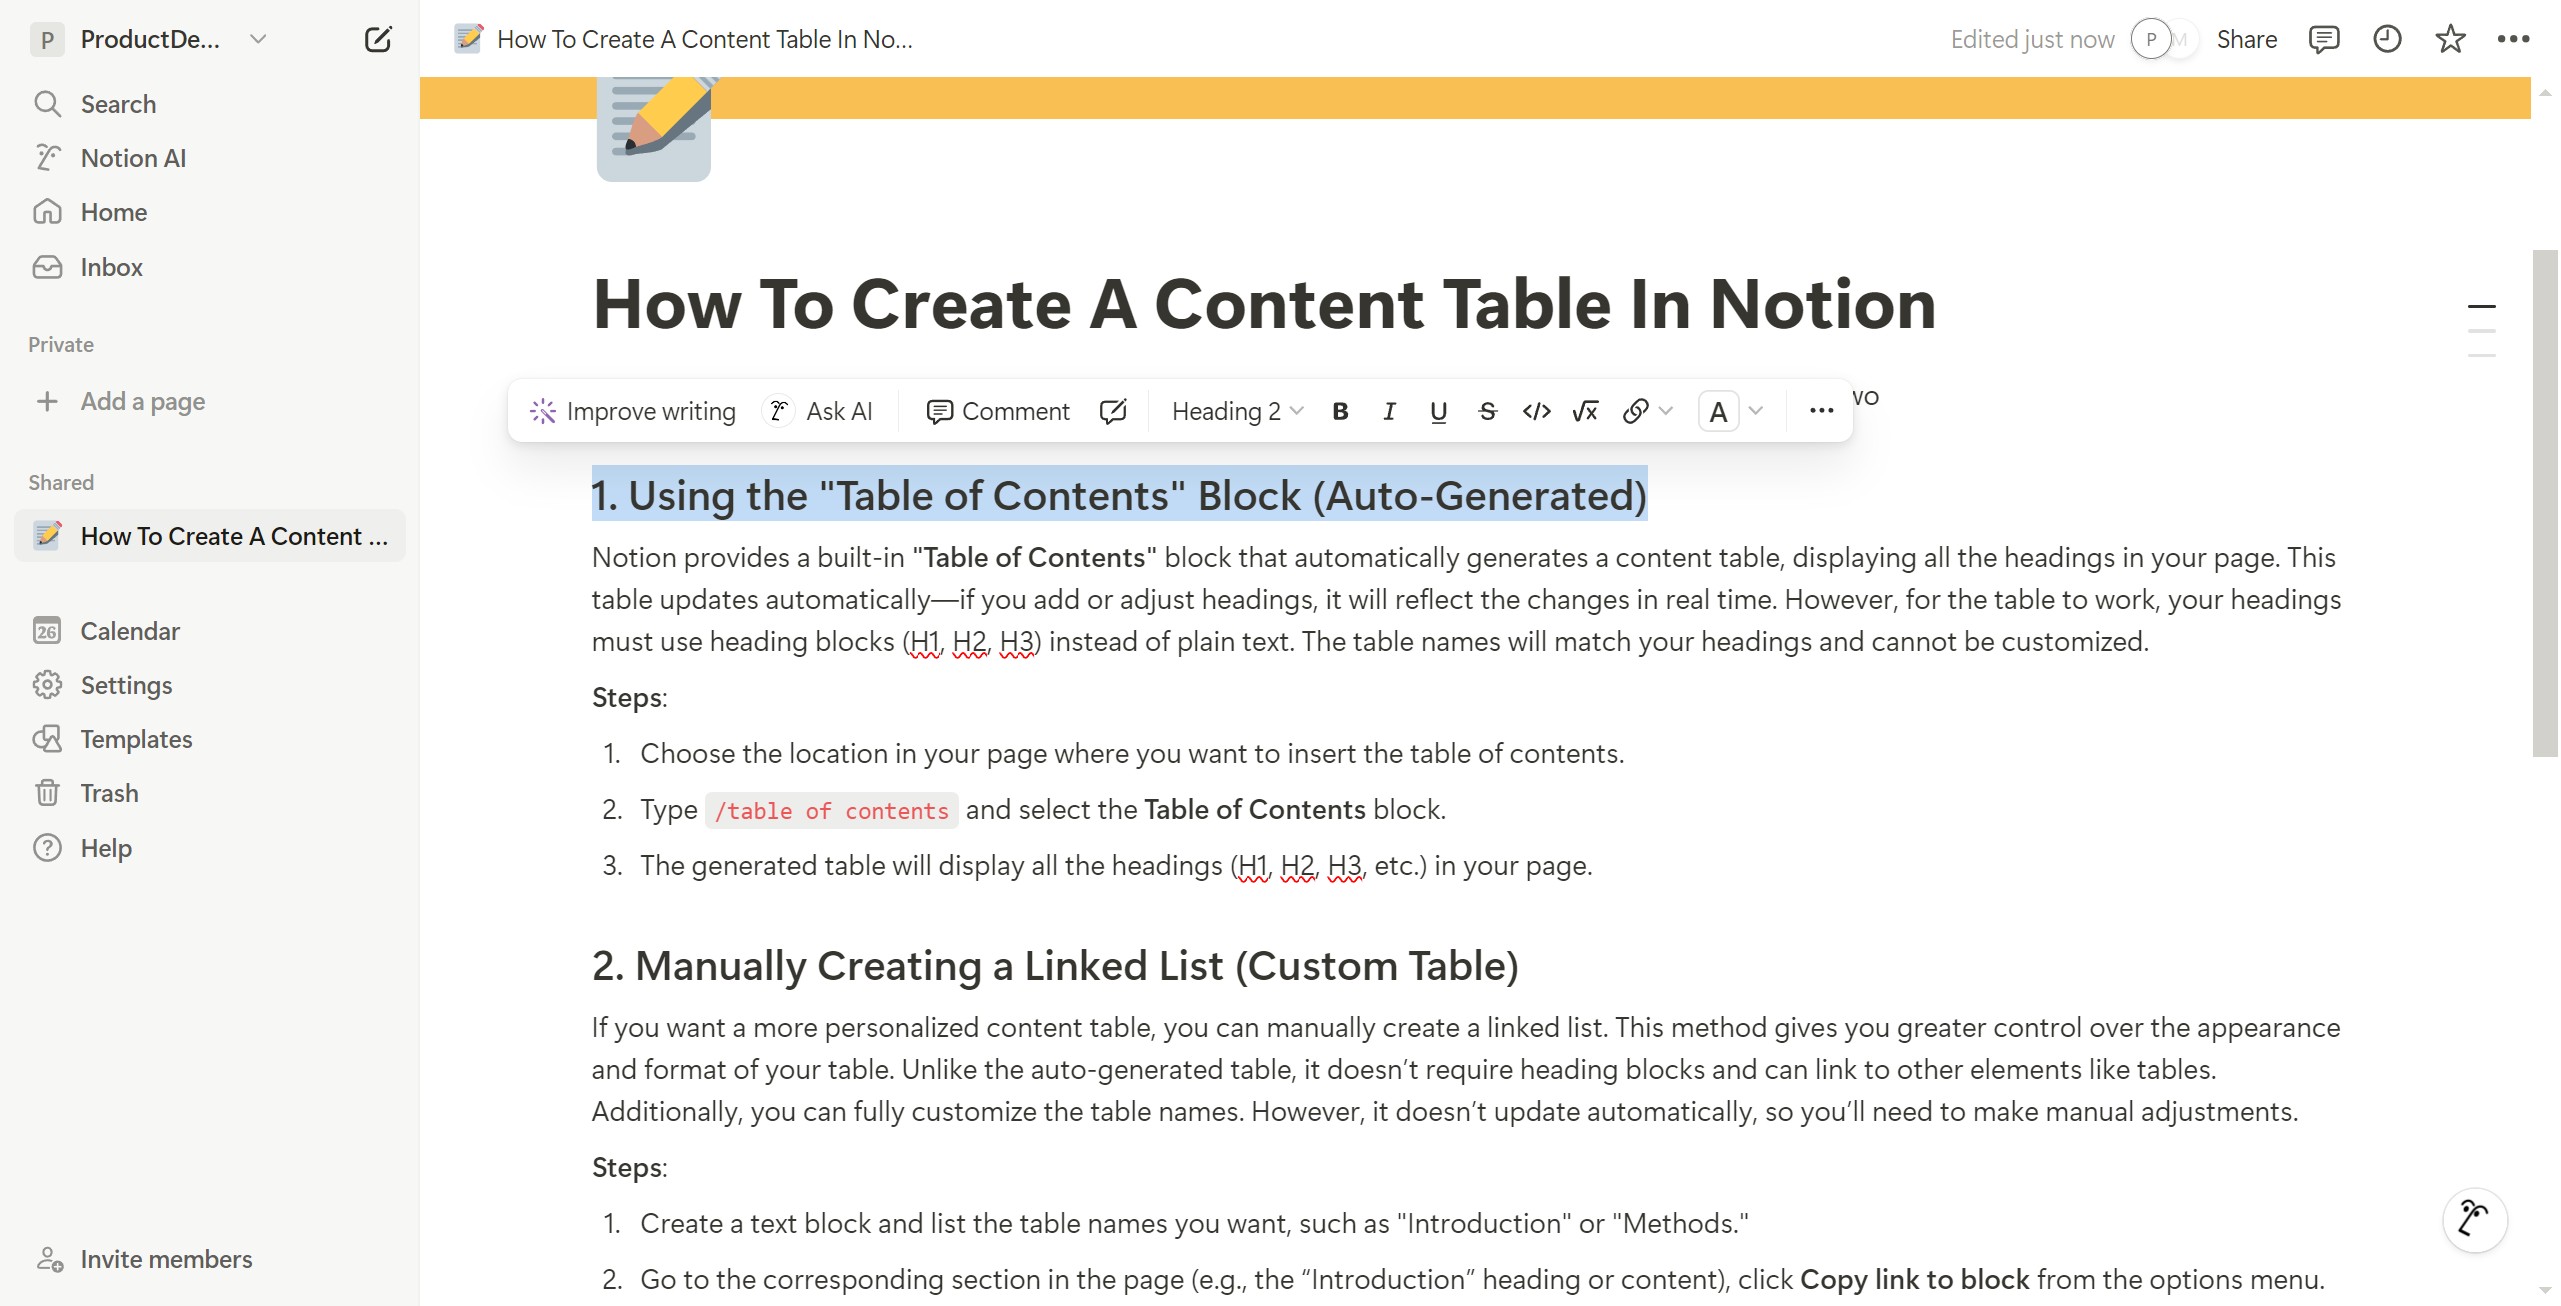2561x1306 pixels.
Task: Open the Heading 2 block type dropdown
Action: click(x=1237, y=411)
